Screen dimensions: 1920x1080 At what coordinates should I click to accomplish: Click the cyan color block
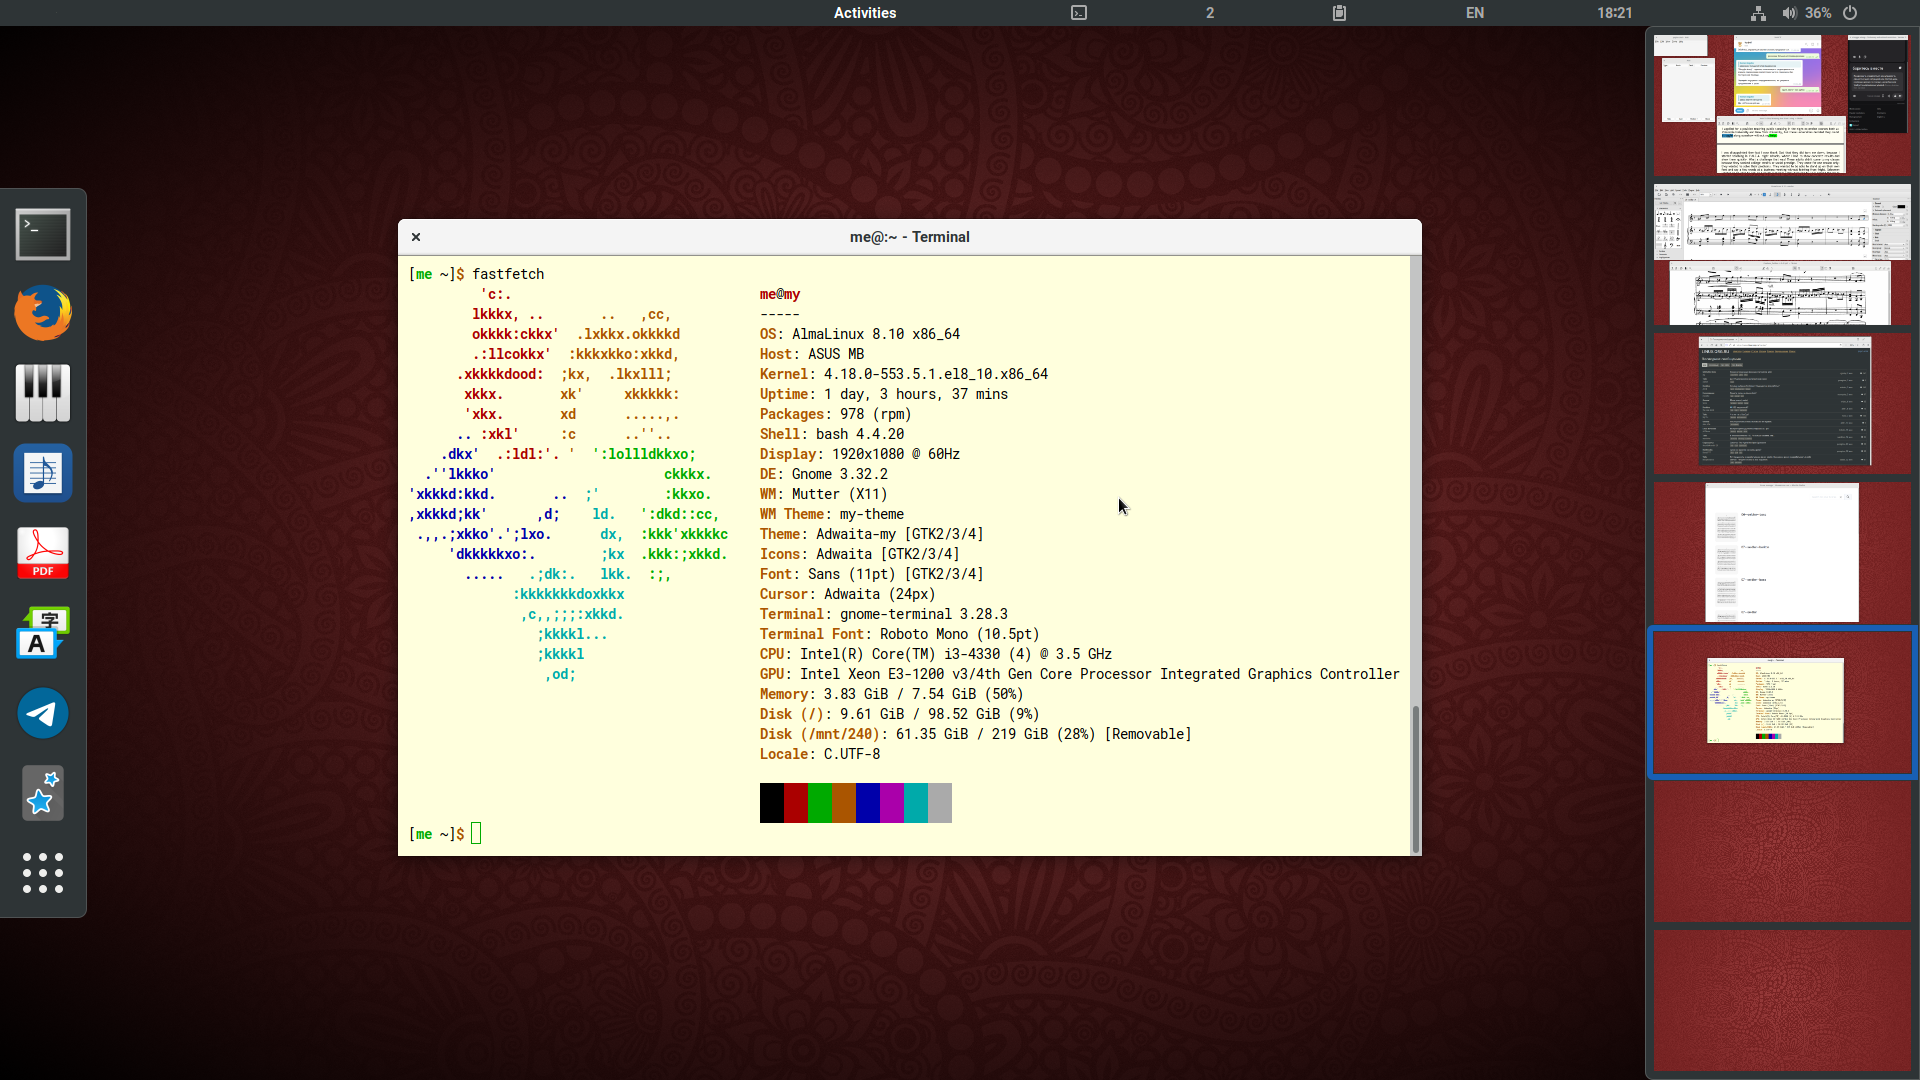coord(915,803)
